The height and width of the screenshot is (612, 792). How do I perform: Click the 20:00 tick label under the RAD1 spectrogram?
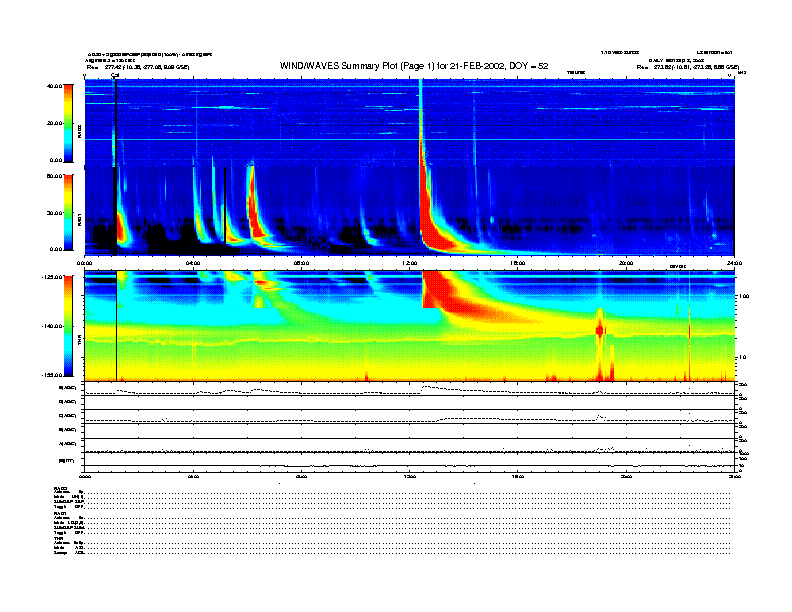[x=626, y=263]
